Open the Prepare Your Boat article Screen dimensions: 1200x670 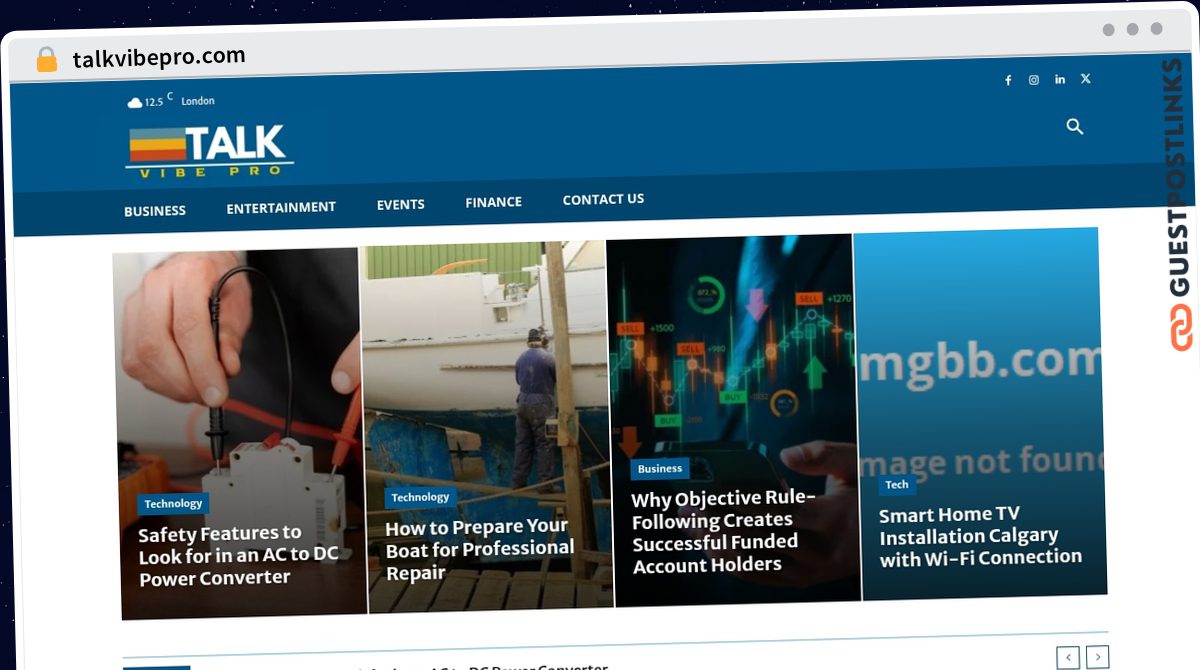point(480,549)
